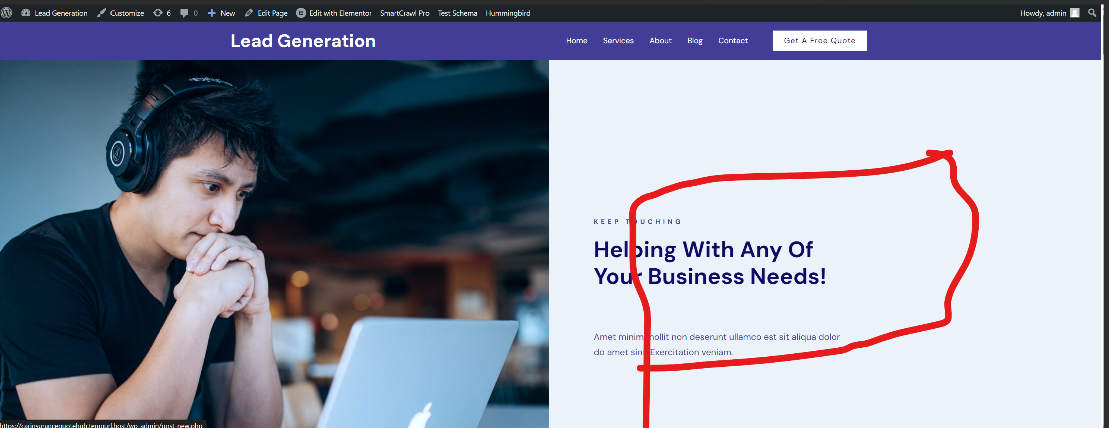Open the Services nav item
Viewport: 1109px width, 428px height.
tap(618, 40)
